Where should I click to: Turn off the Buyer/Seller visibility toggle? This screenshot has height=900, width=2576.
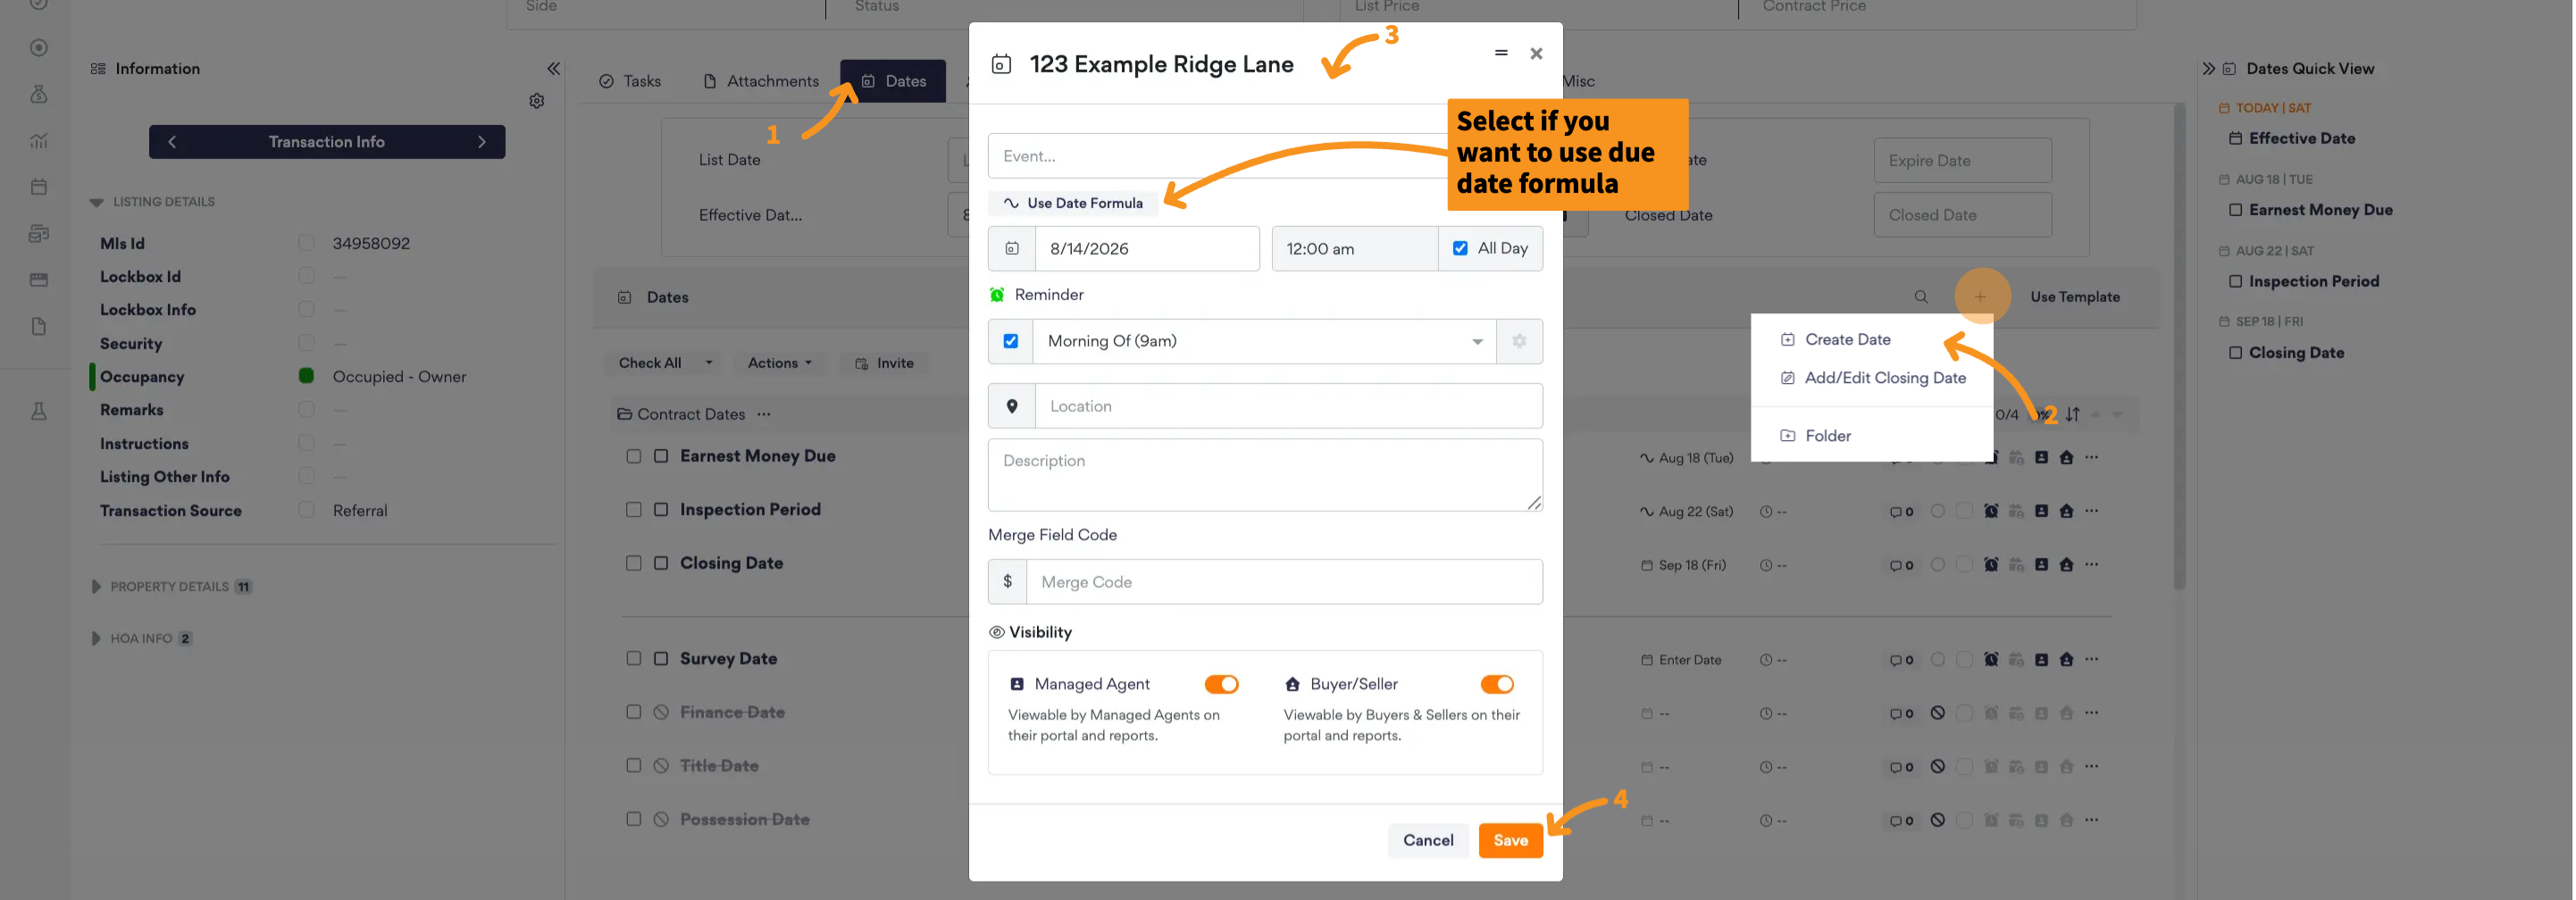(x=1497, y=684)
